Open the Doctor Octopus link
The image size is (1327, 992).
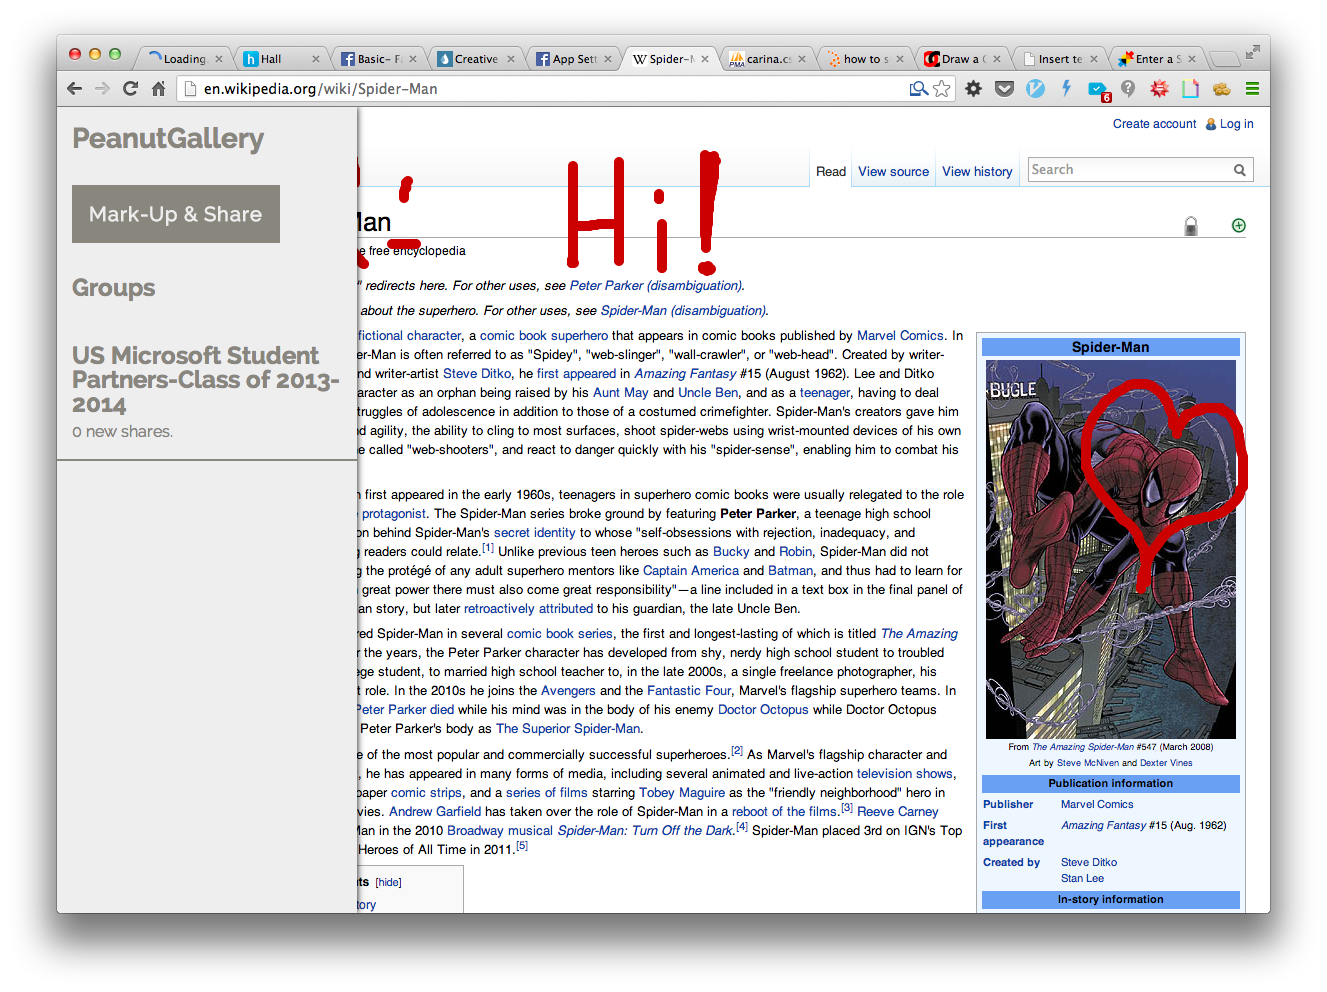coord(763,710)
